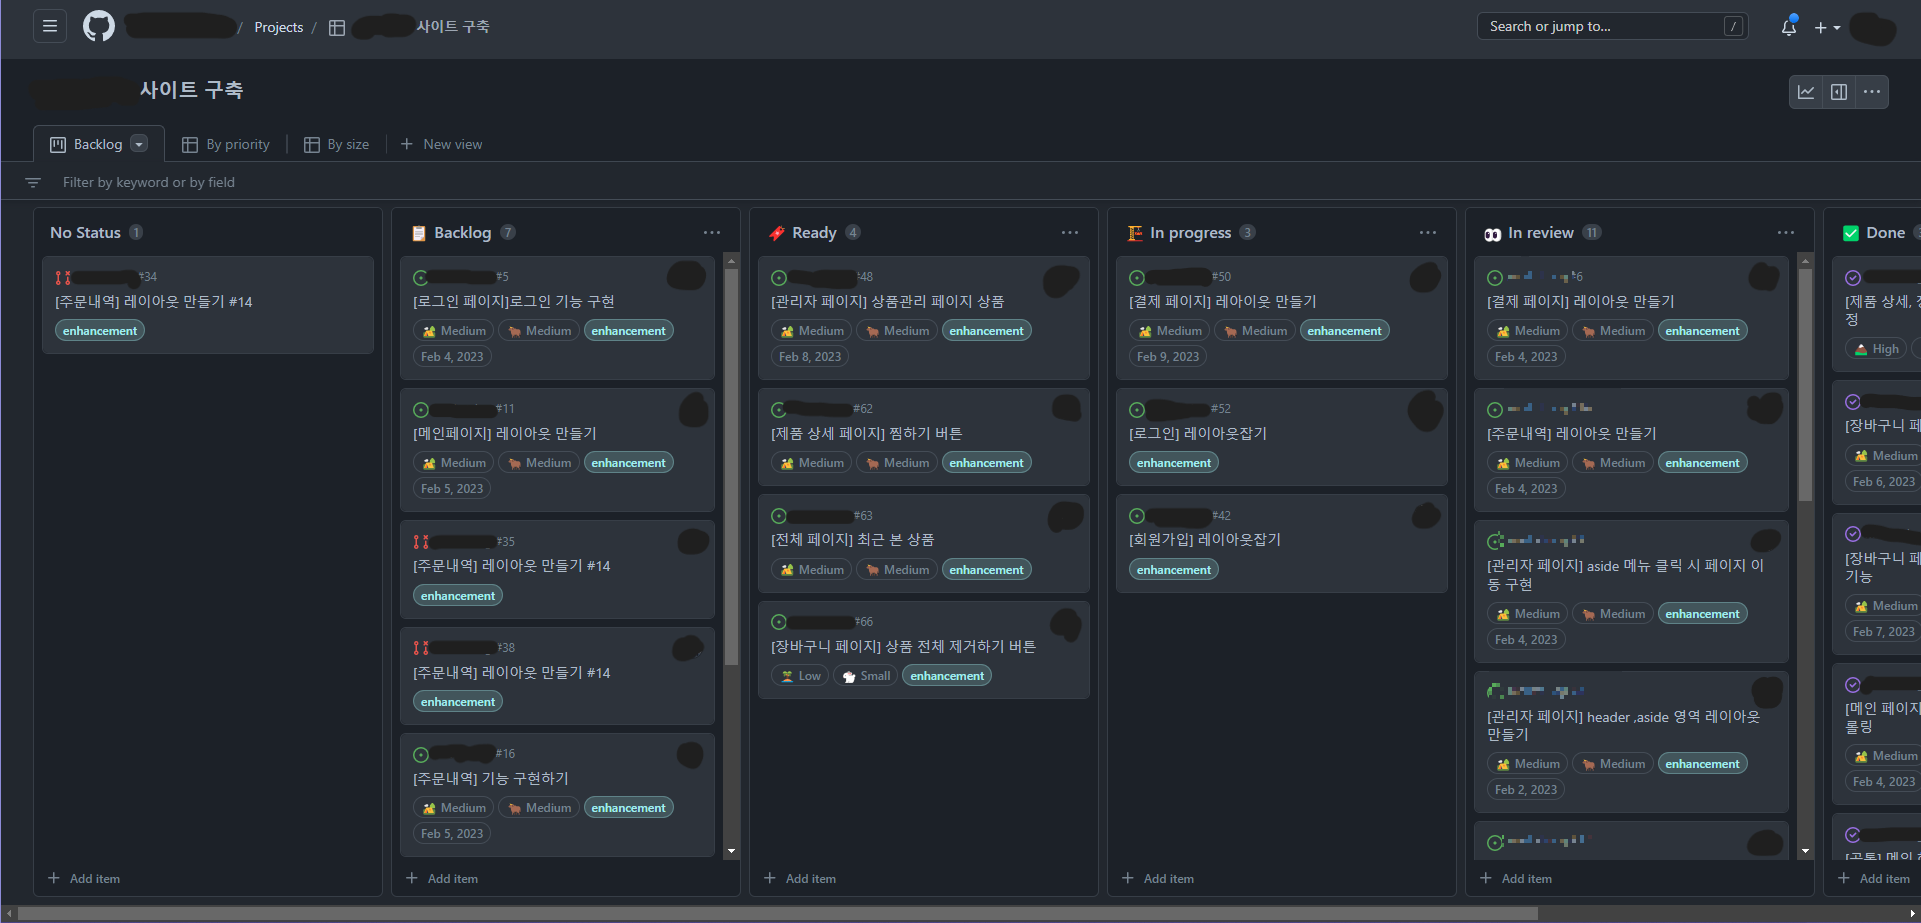Open card [로그인 페이지]로그인 기능 구현

(513, 301)
